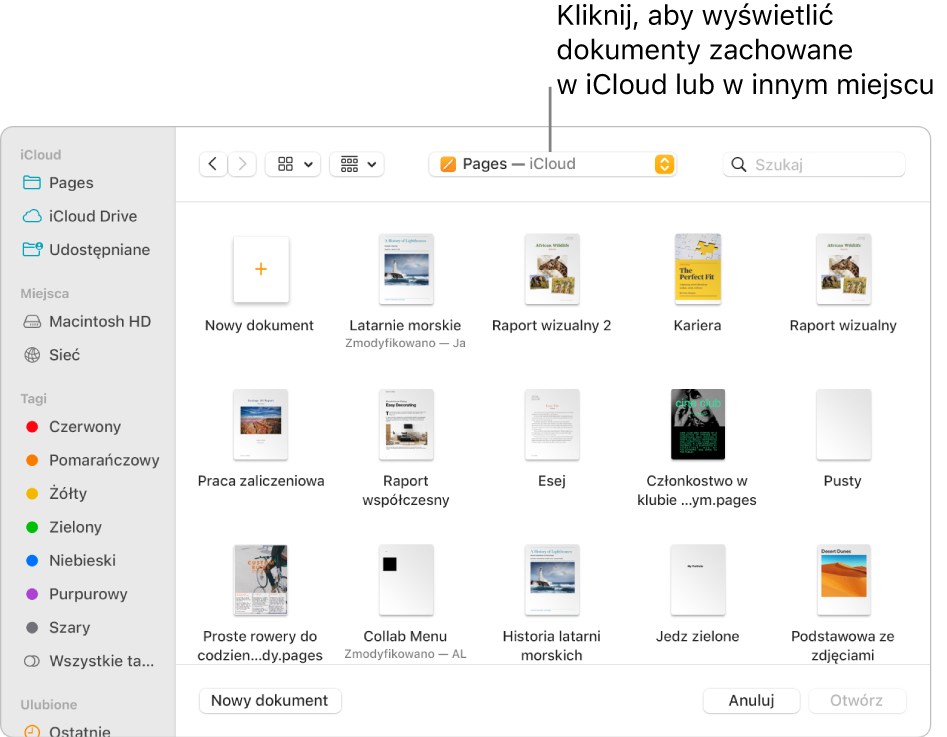This screenshot has height=737, width=947.
Task: Click the search magnifier icon
Action: click(x=738, y=164)
